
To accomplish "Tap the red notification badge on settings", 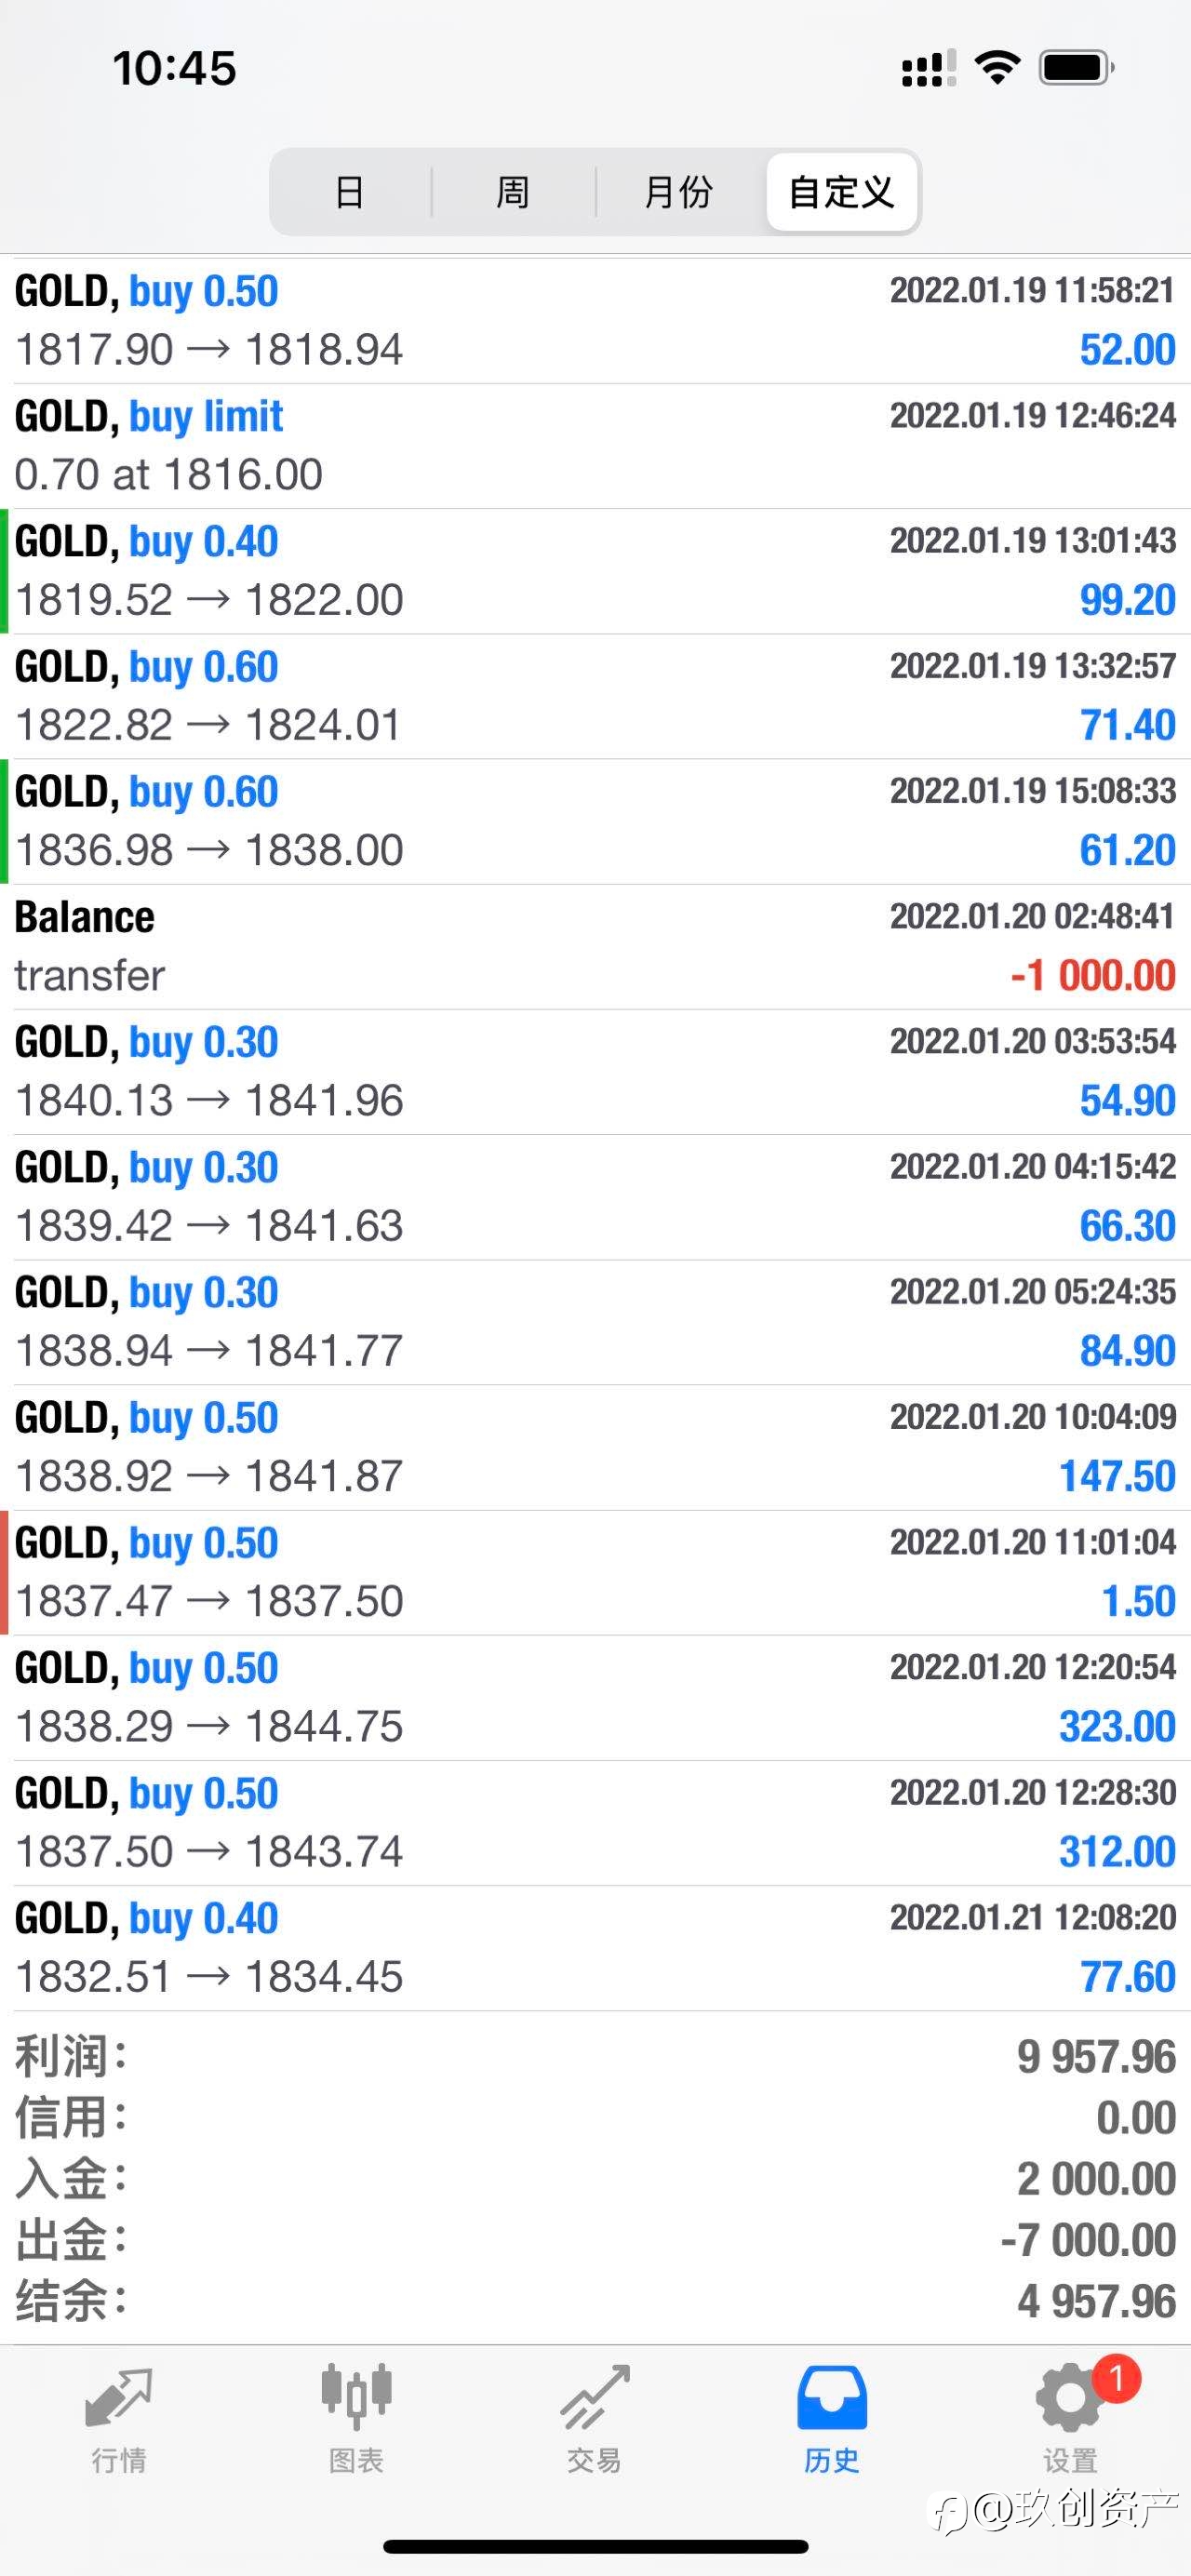I will [1116, 2379].
